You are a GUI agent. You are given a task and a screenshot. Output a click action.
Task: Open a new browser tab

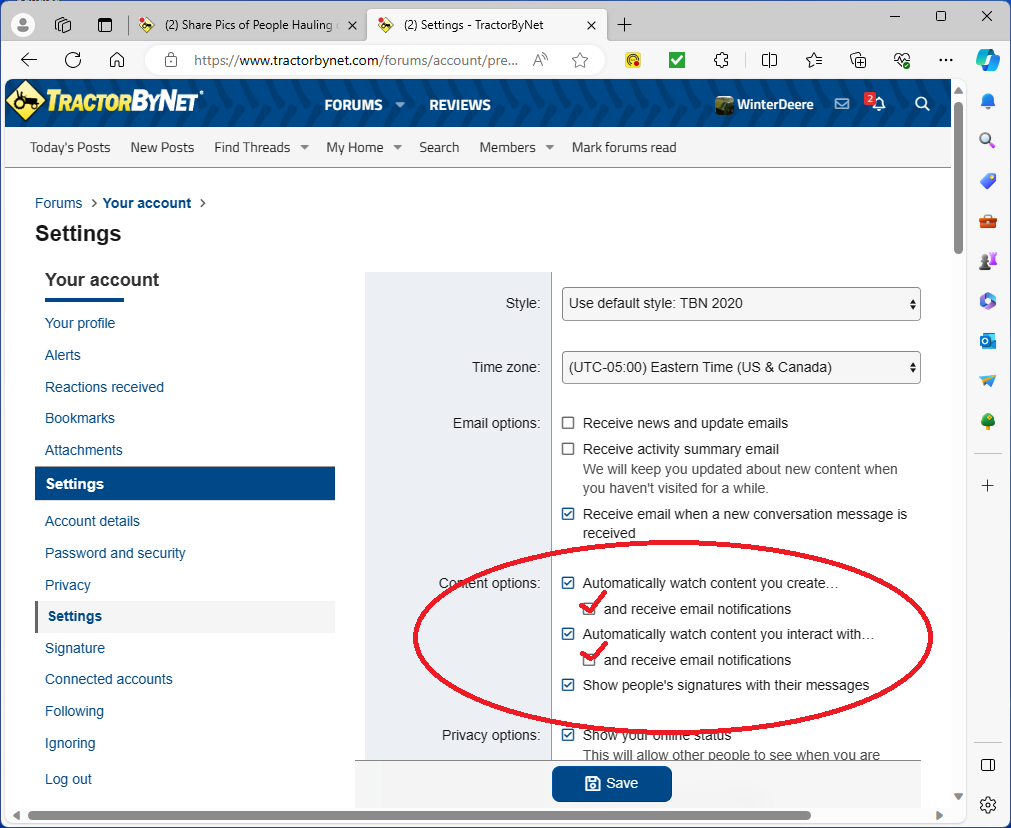(624, 25)
